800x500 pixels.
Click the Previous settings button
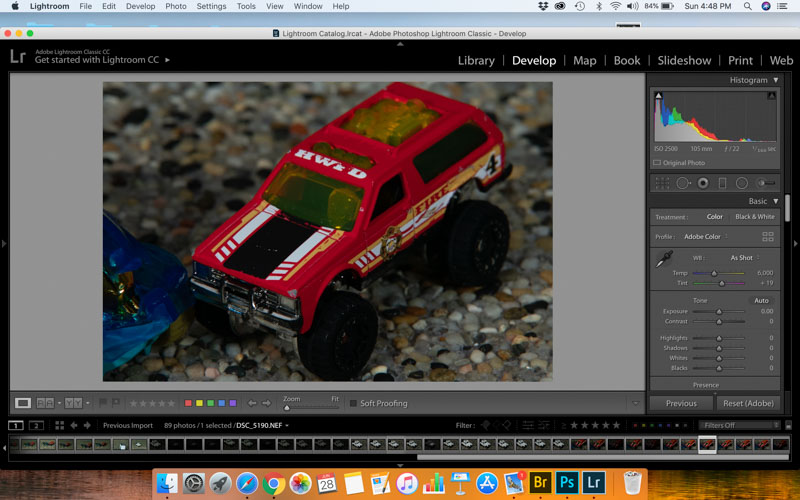coord(681,403)
